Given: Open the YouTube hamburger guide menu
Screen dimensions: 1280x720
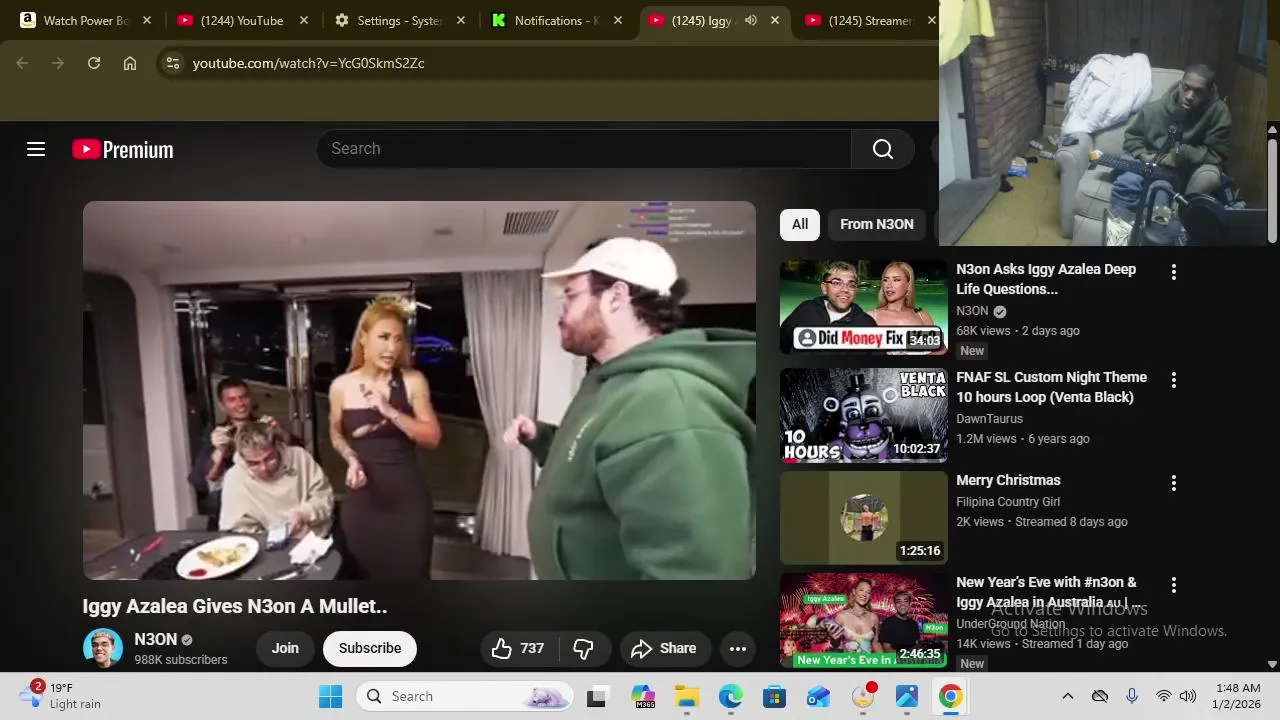Looking at the screenshot, I should click(x=36, y=149).
